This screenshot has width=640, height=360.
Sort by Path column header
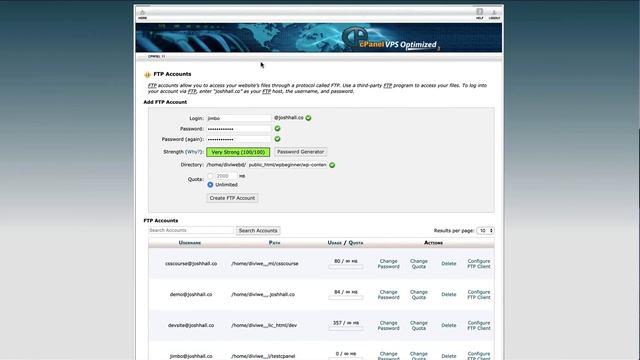pos(274,243)
